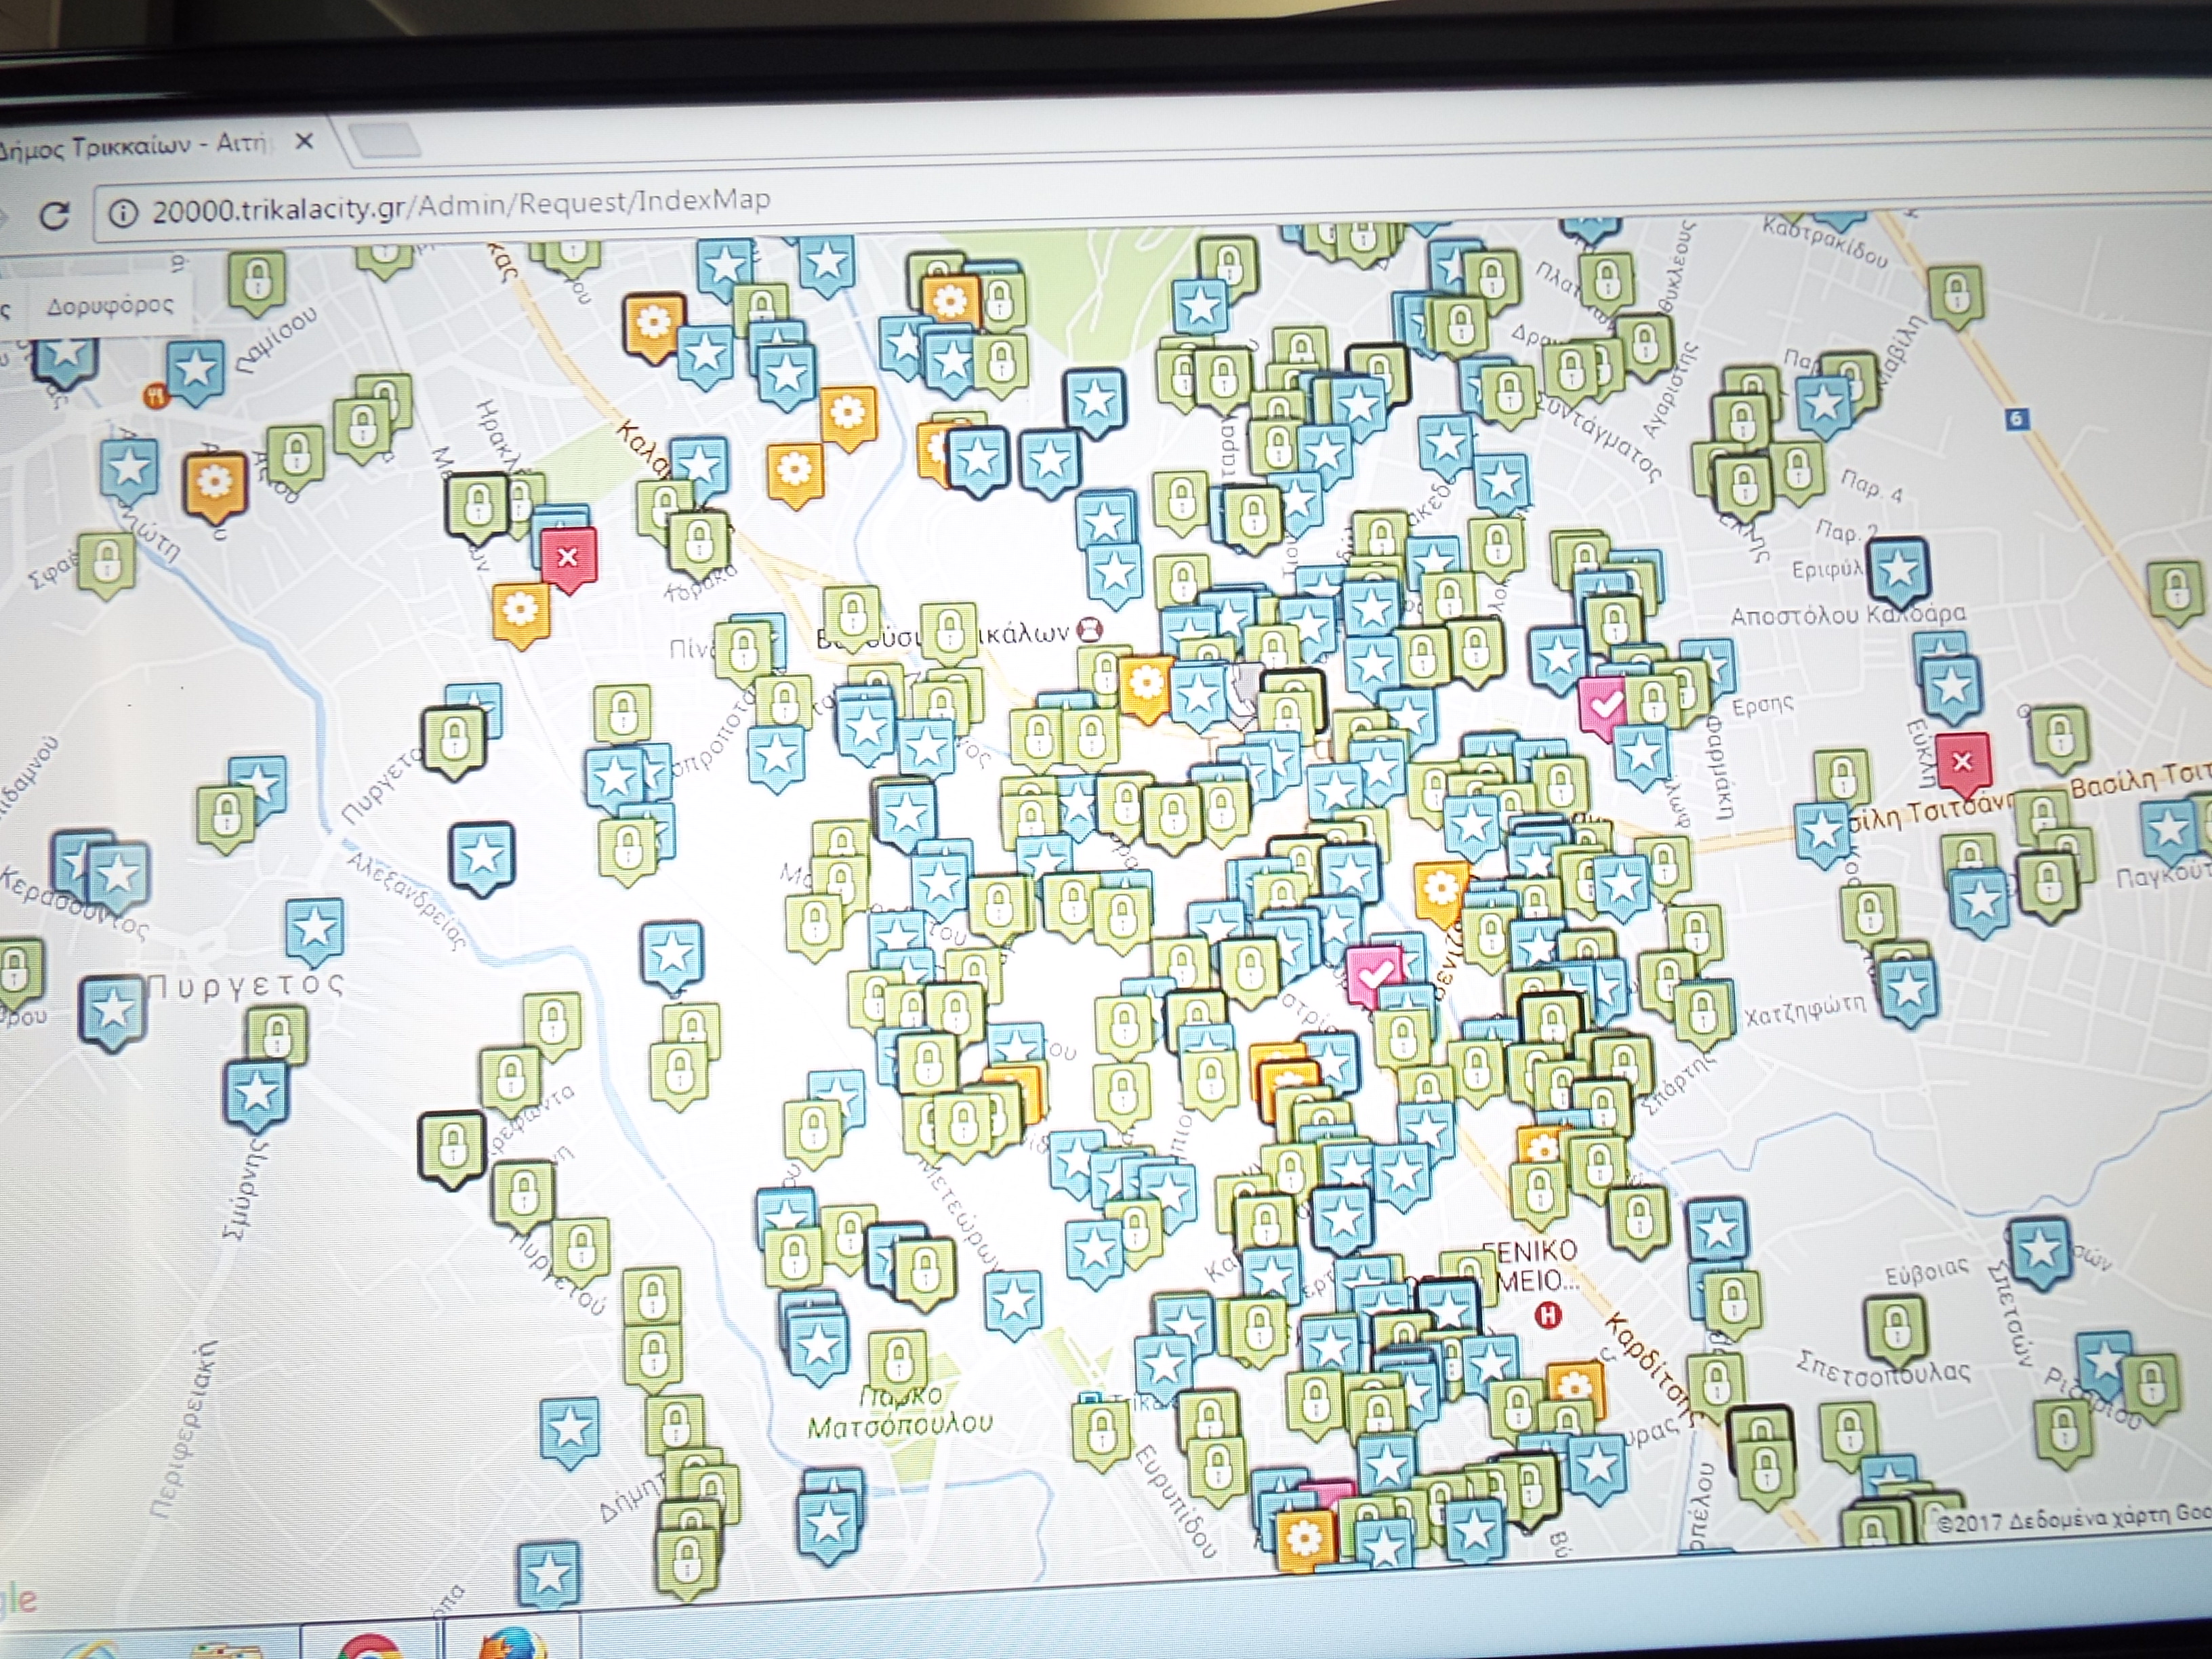
Task: Click the Εύβοιας street label
Action: (x=1926, y=1272)
